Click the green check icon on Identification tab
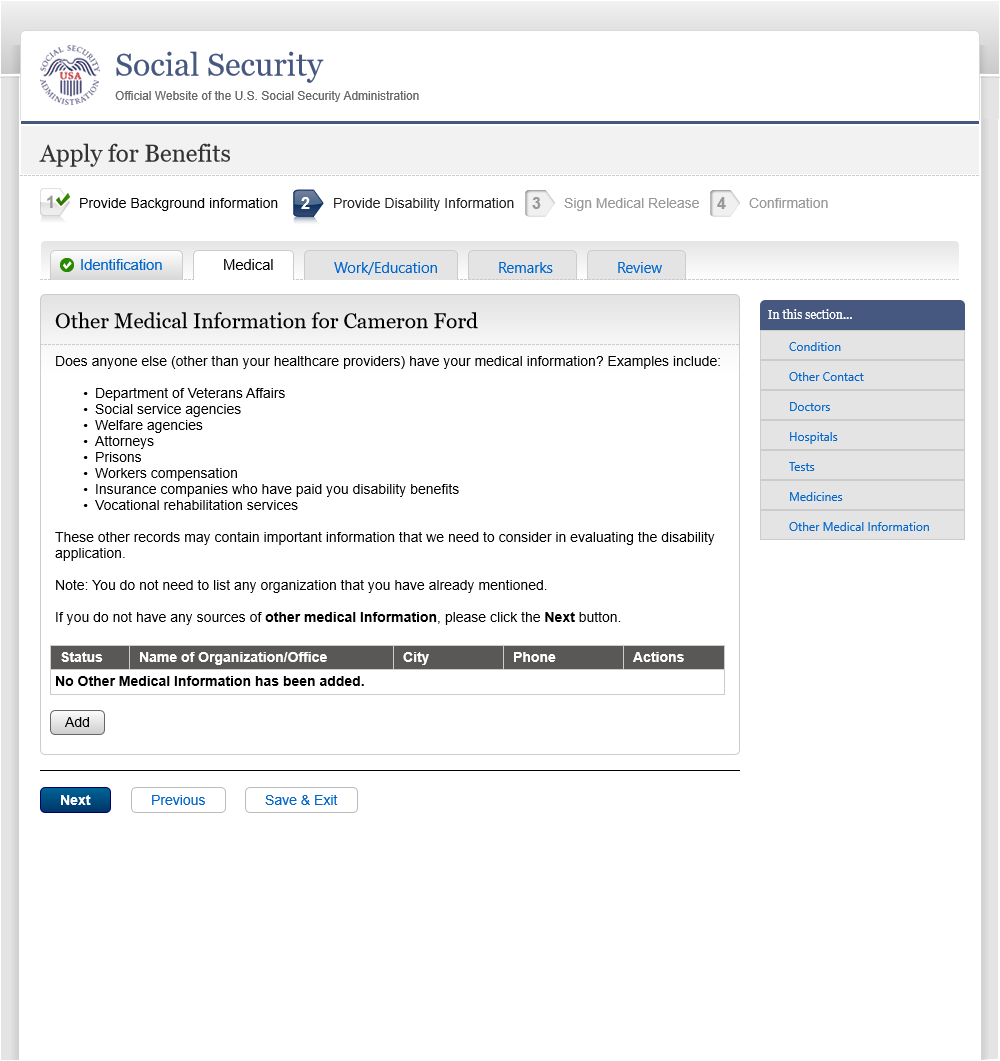This screenshot has width=1000, height=1061. tap(67, 265)
